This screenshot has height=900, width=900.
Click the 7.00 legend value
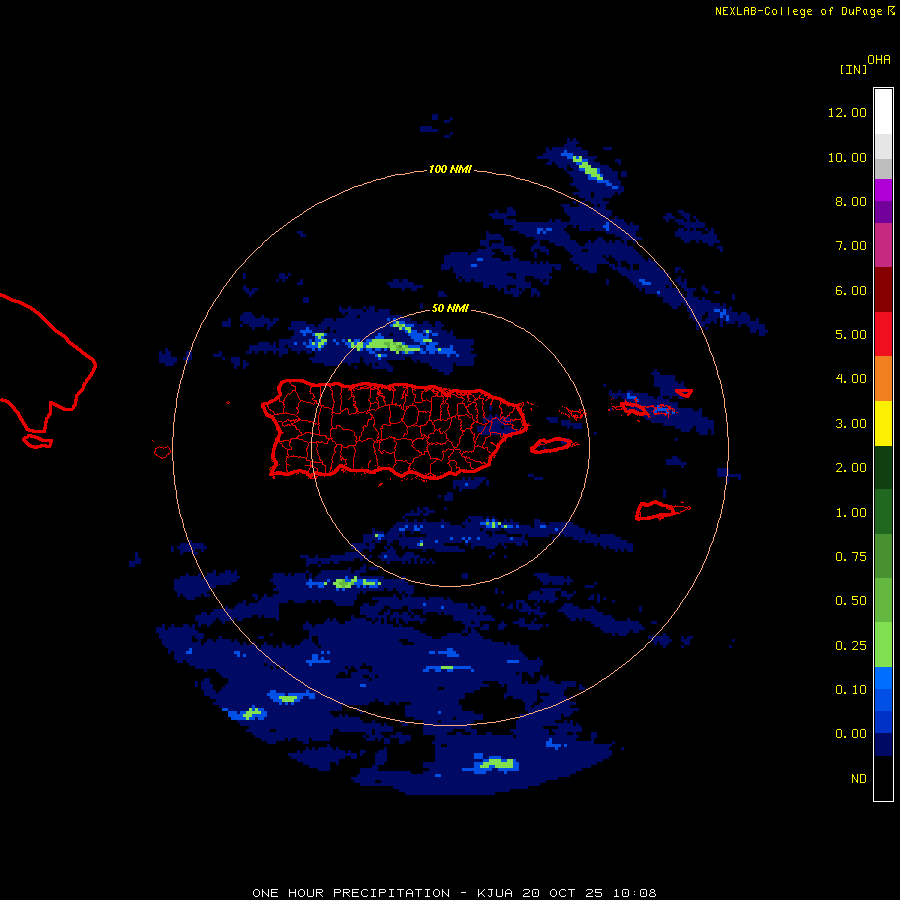[x=851, y=246]
